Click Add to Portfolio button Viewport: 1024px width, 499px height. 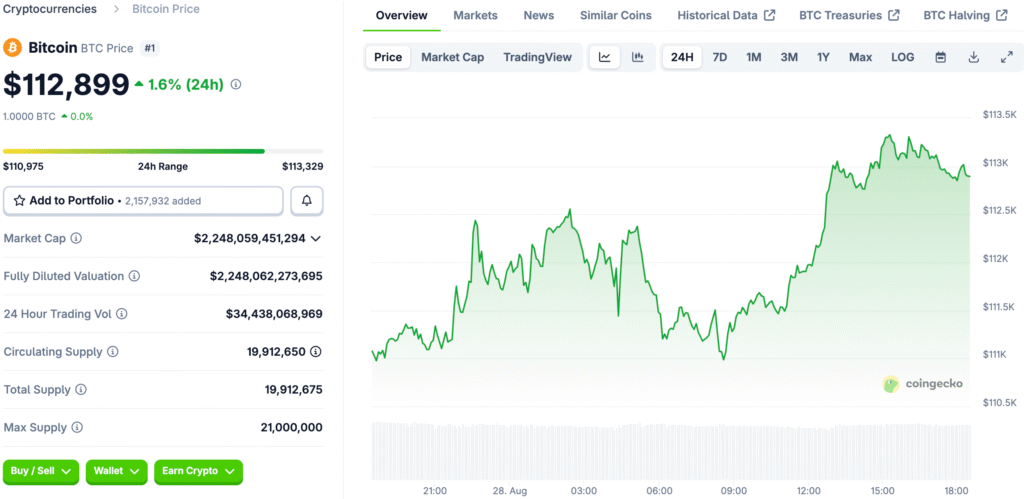(x=144, y=201)
